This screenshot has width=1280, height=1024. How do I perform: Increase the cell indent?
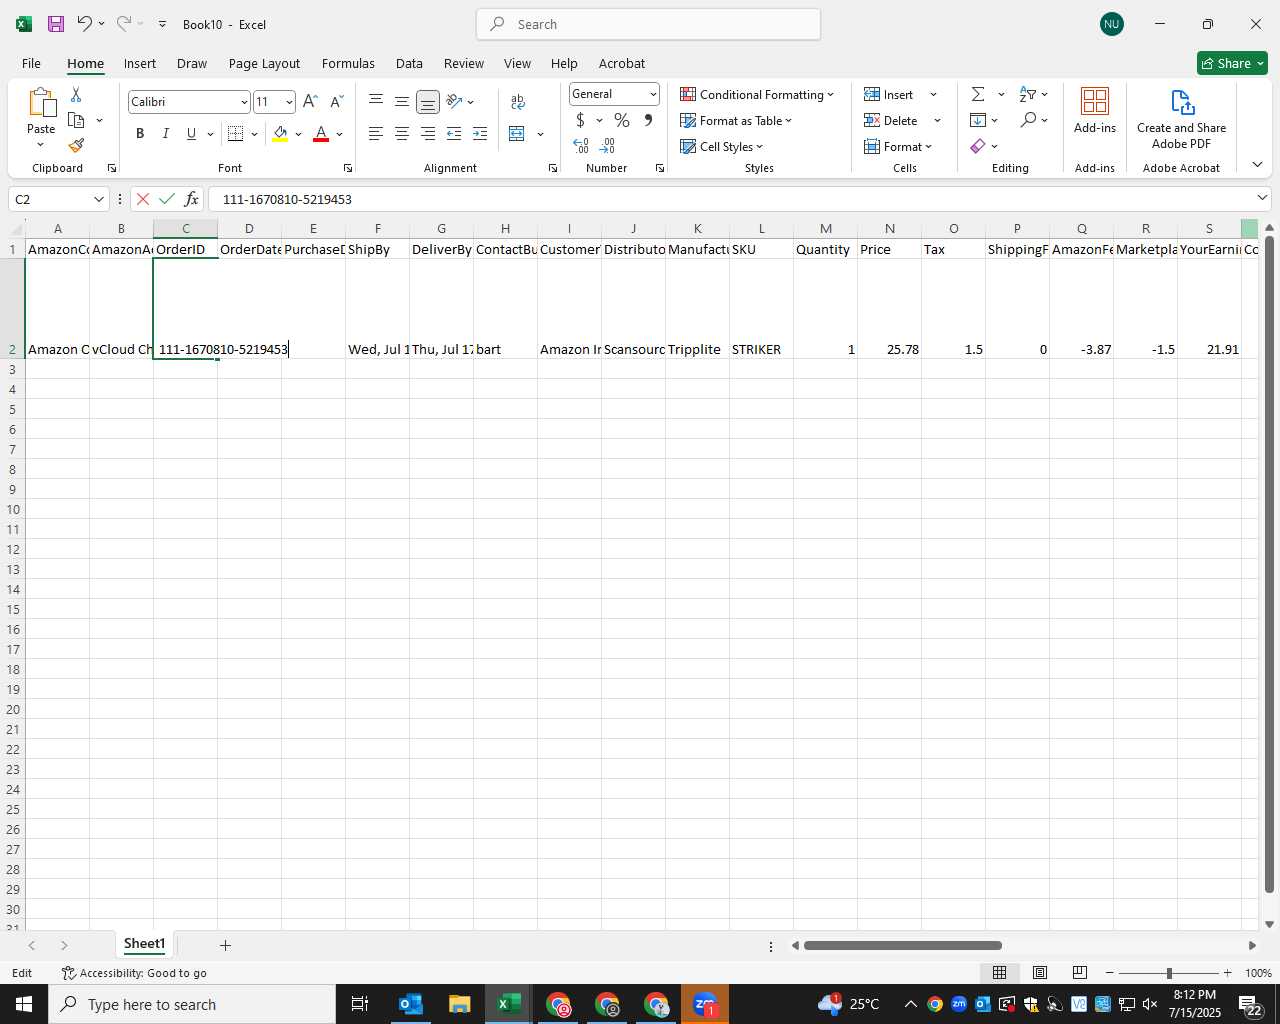pyautogui.click(x=480, y=133)
